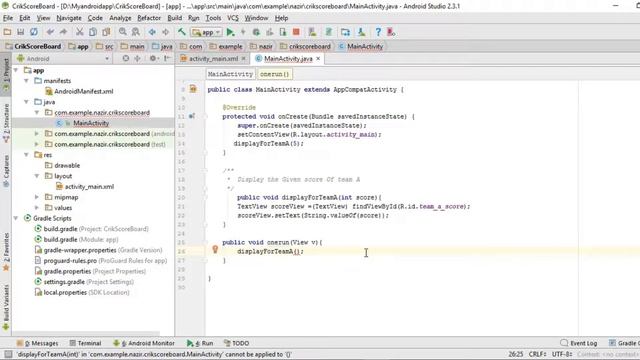Screen dimensions: 640x360
Task: Click the onerun() editor breadcrumb
Action: [x=274, y=74]
